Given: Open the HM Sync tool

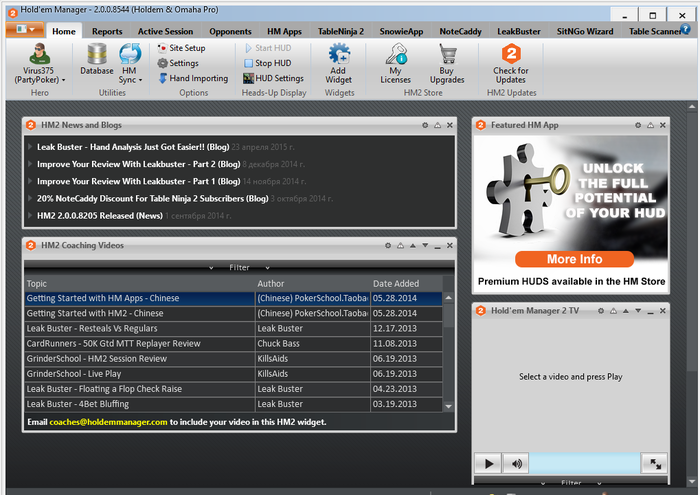Looking at the screenshot, I should tap(130, 63).
